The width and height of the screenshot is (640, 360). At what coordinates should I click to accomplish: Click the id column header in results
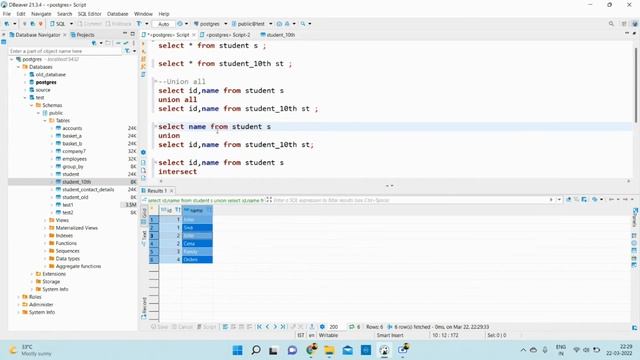point(170,210)
